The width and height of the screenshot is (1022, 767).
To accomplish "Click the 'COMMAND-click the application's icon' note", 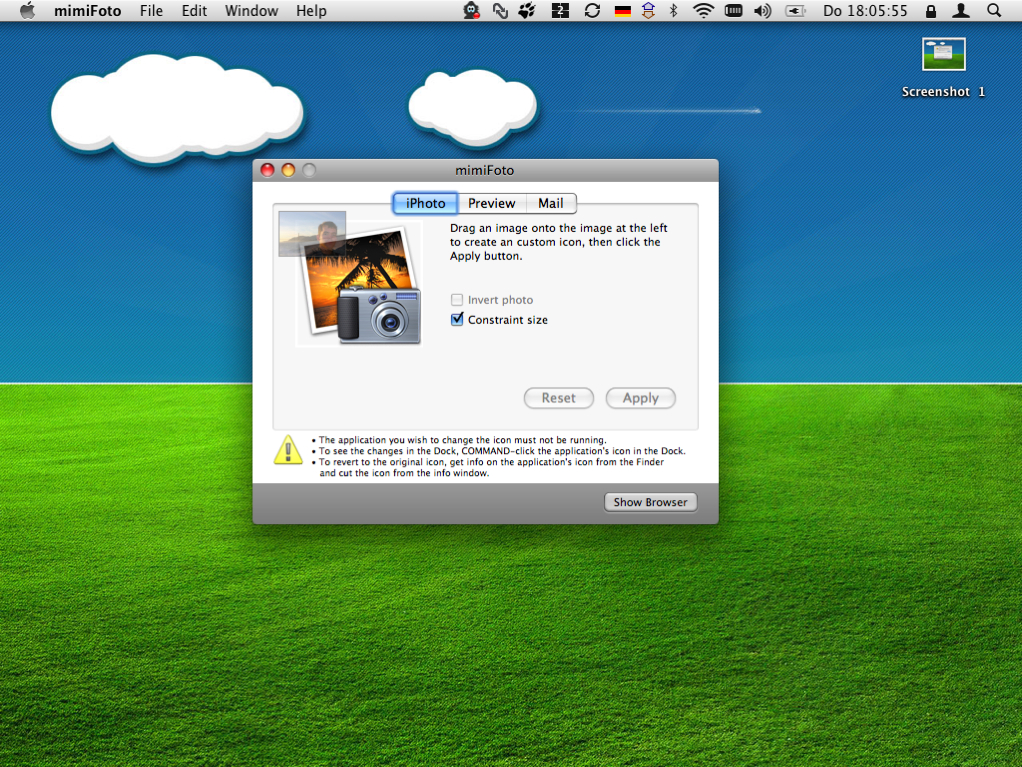I will [x=502, y=451].
